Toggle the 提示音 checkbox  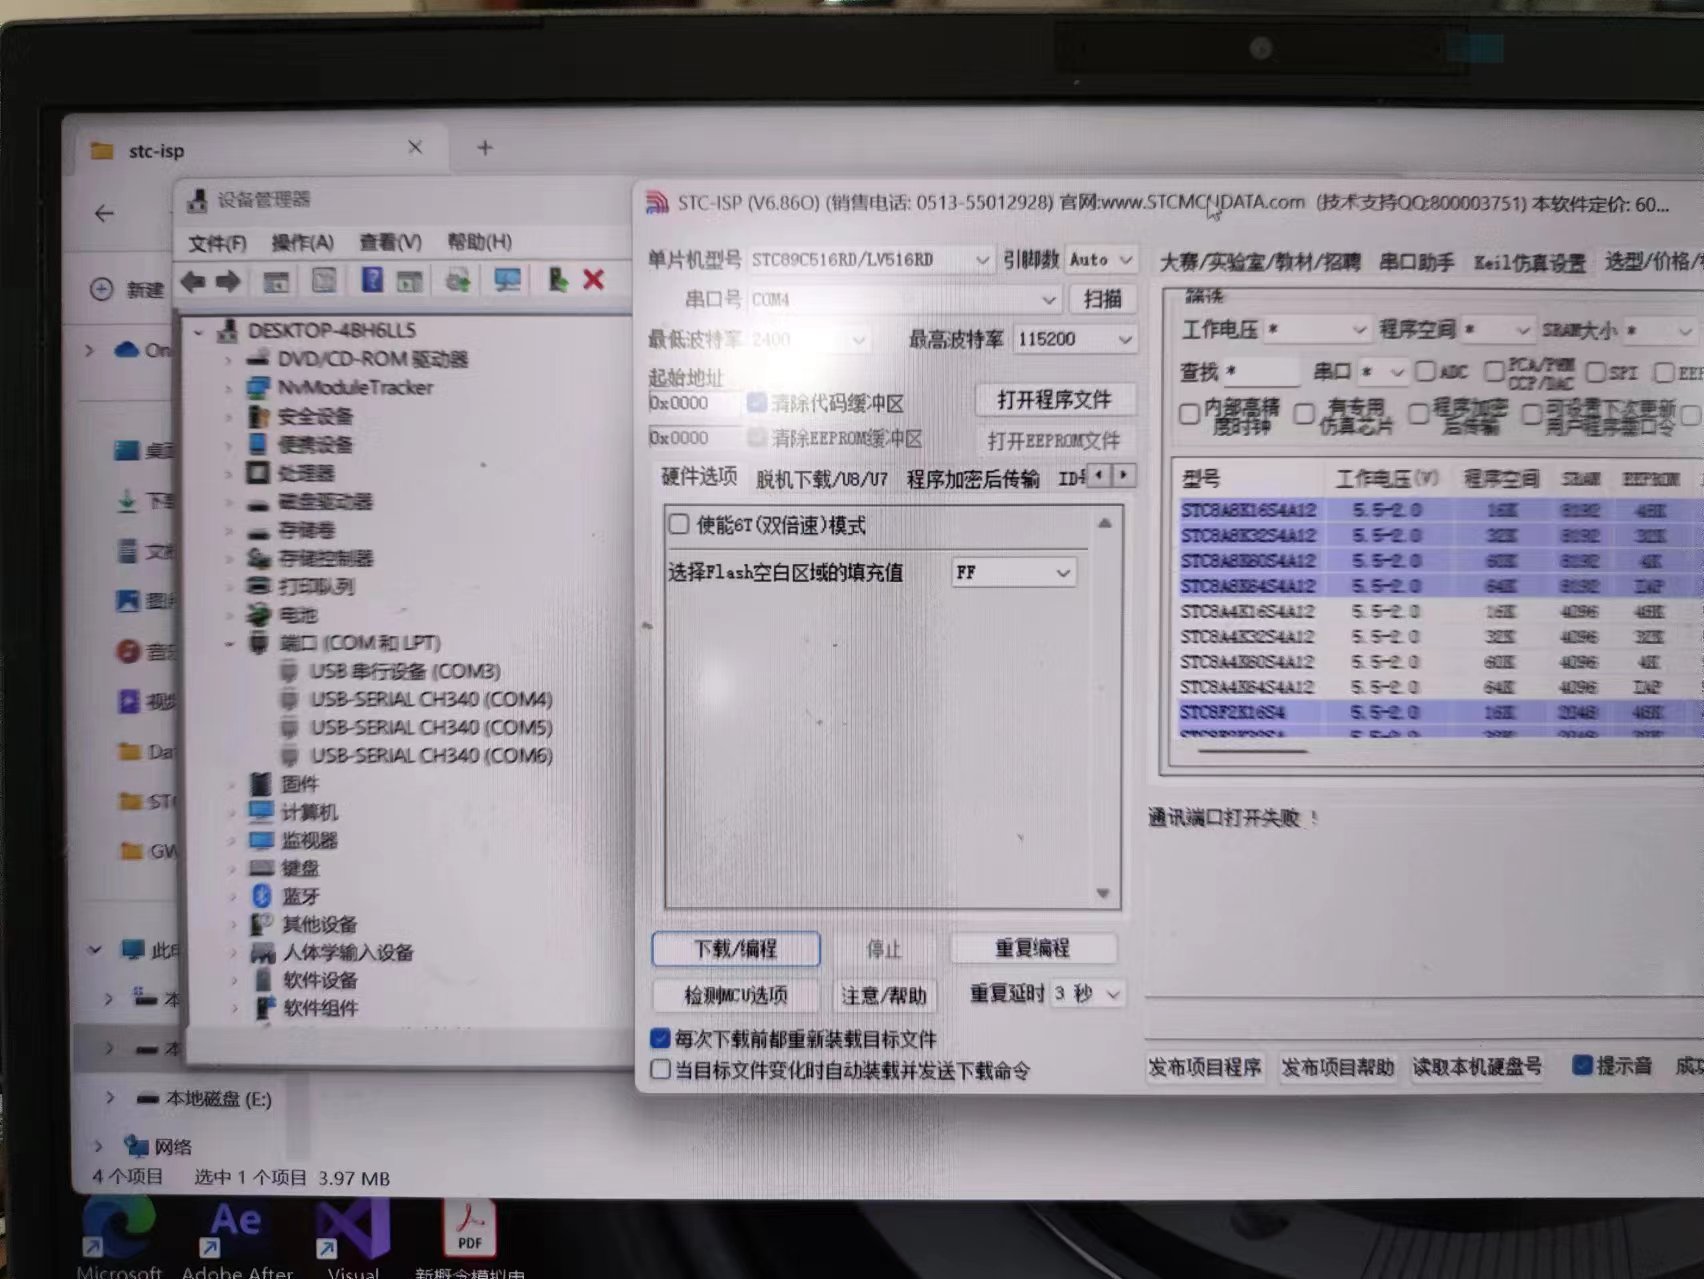tap(1582, 1065)
